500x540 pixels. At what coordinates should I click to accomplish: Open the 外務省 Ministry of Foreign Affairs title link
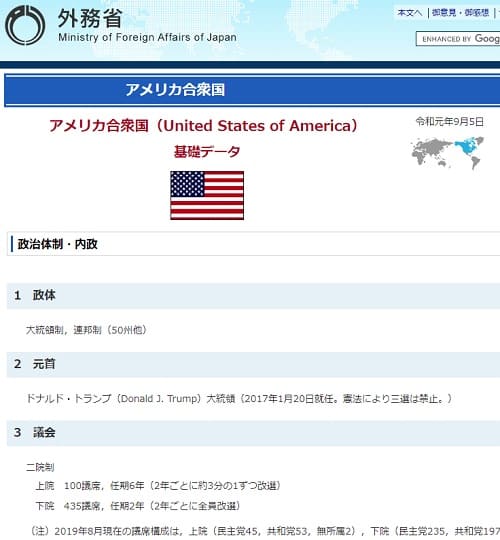(147, 25)
